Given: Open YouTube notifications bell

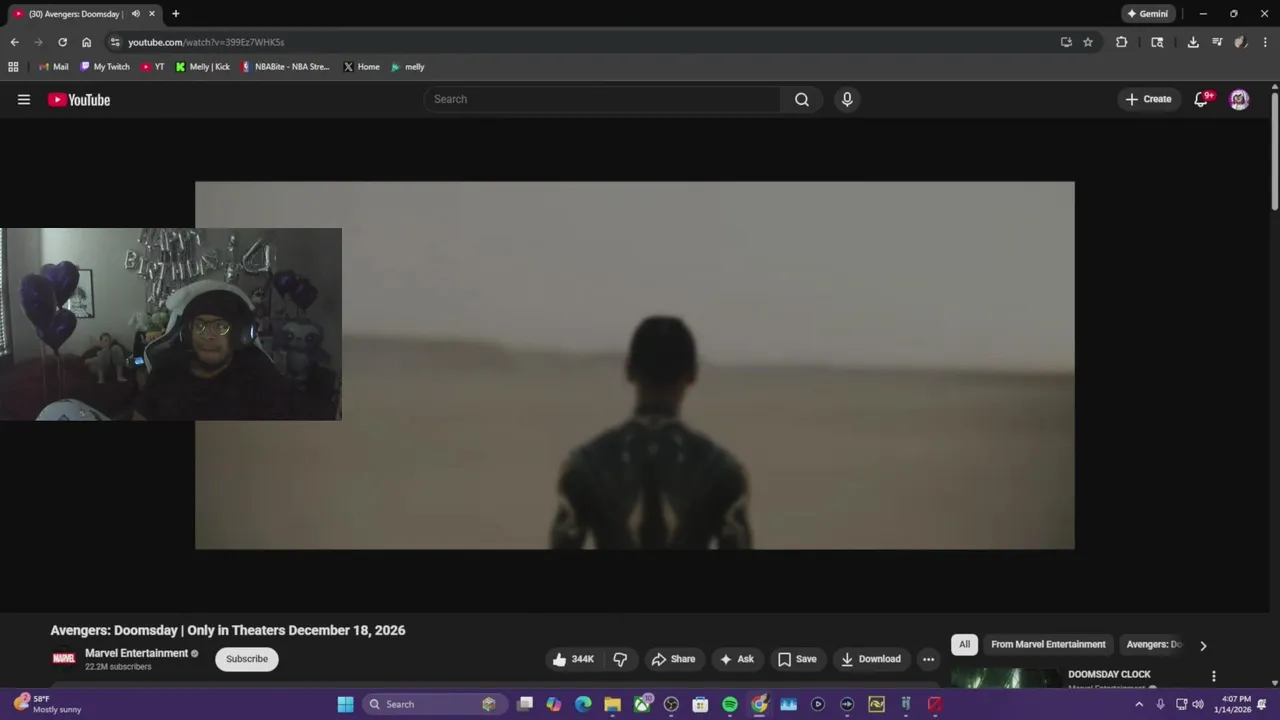Looking at the screenshot, I should (1202, 99).
